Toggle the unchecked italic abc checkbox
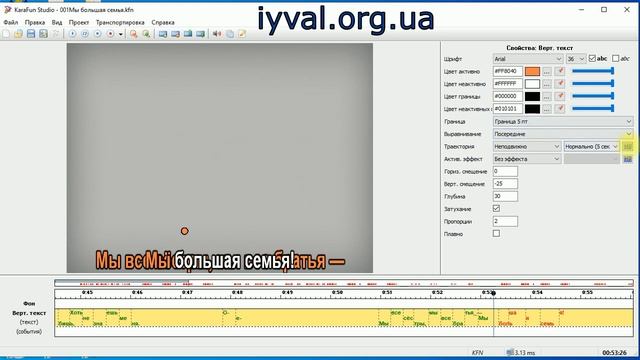This screenshot has width=640, height=360. [x=616, y=59]
